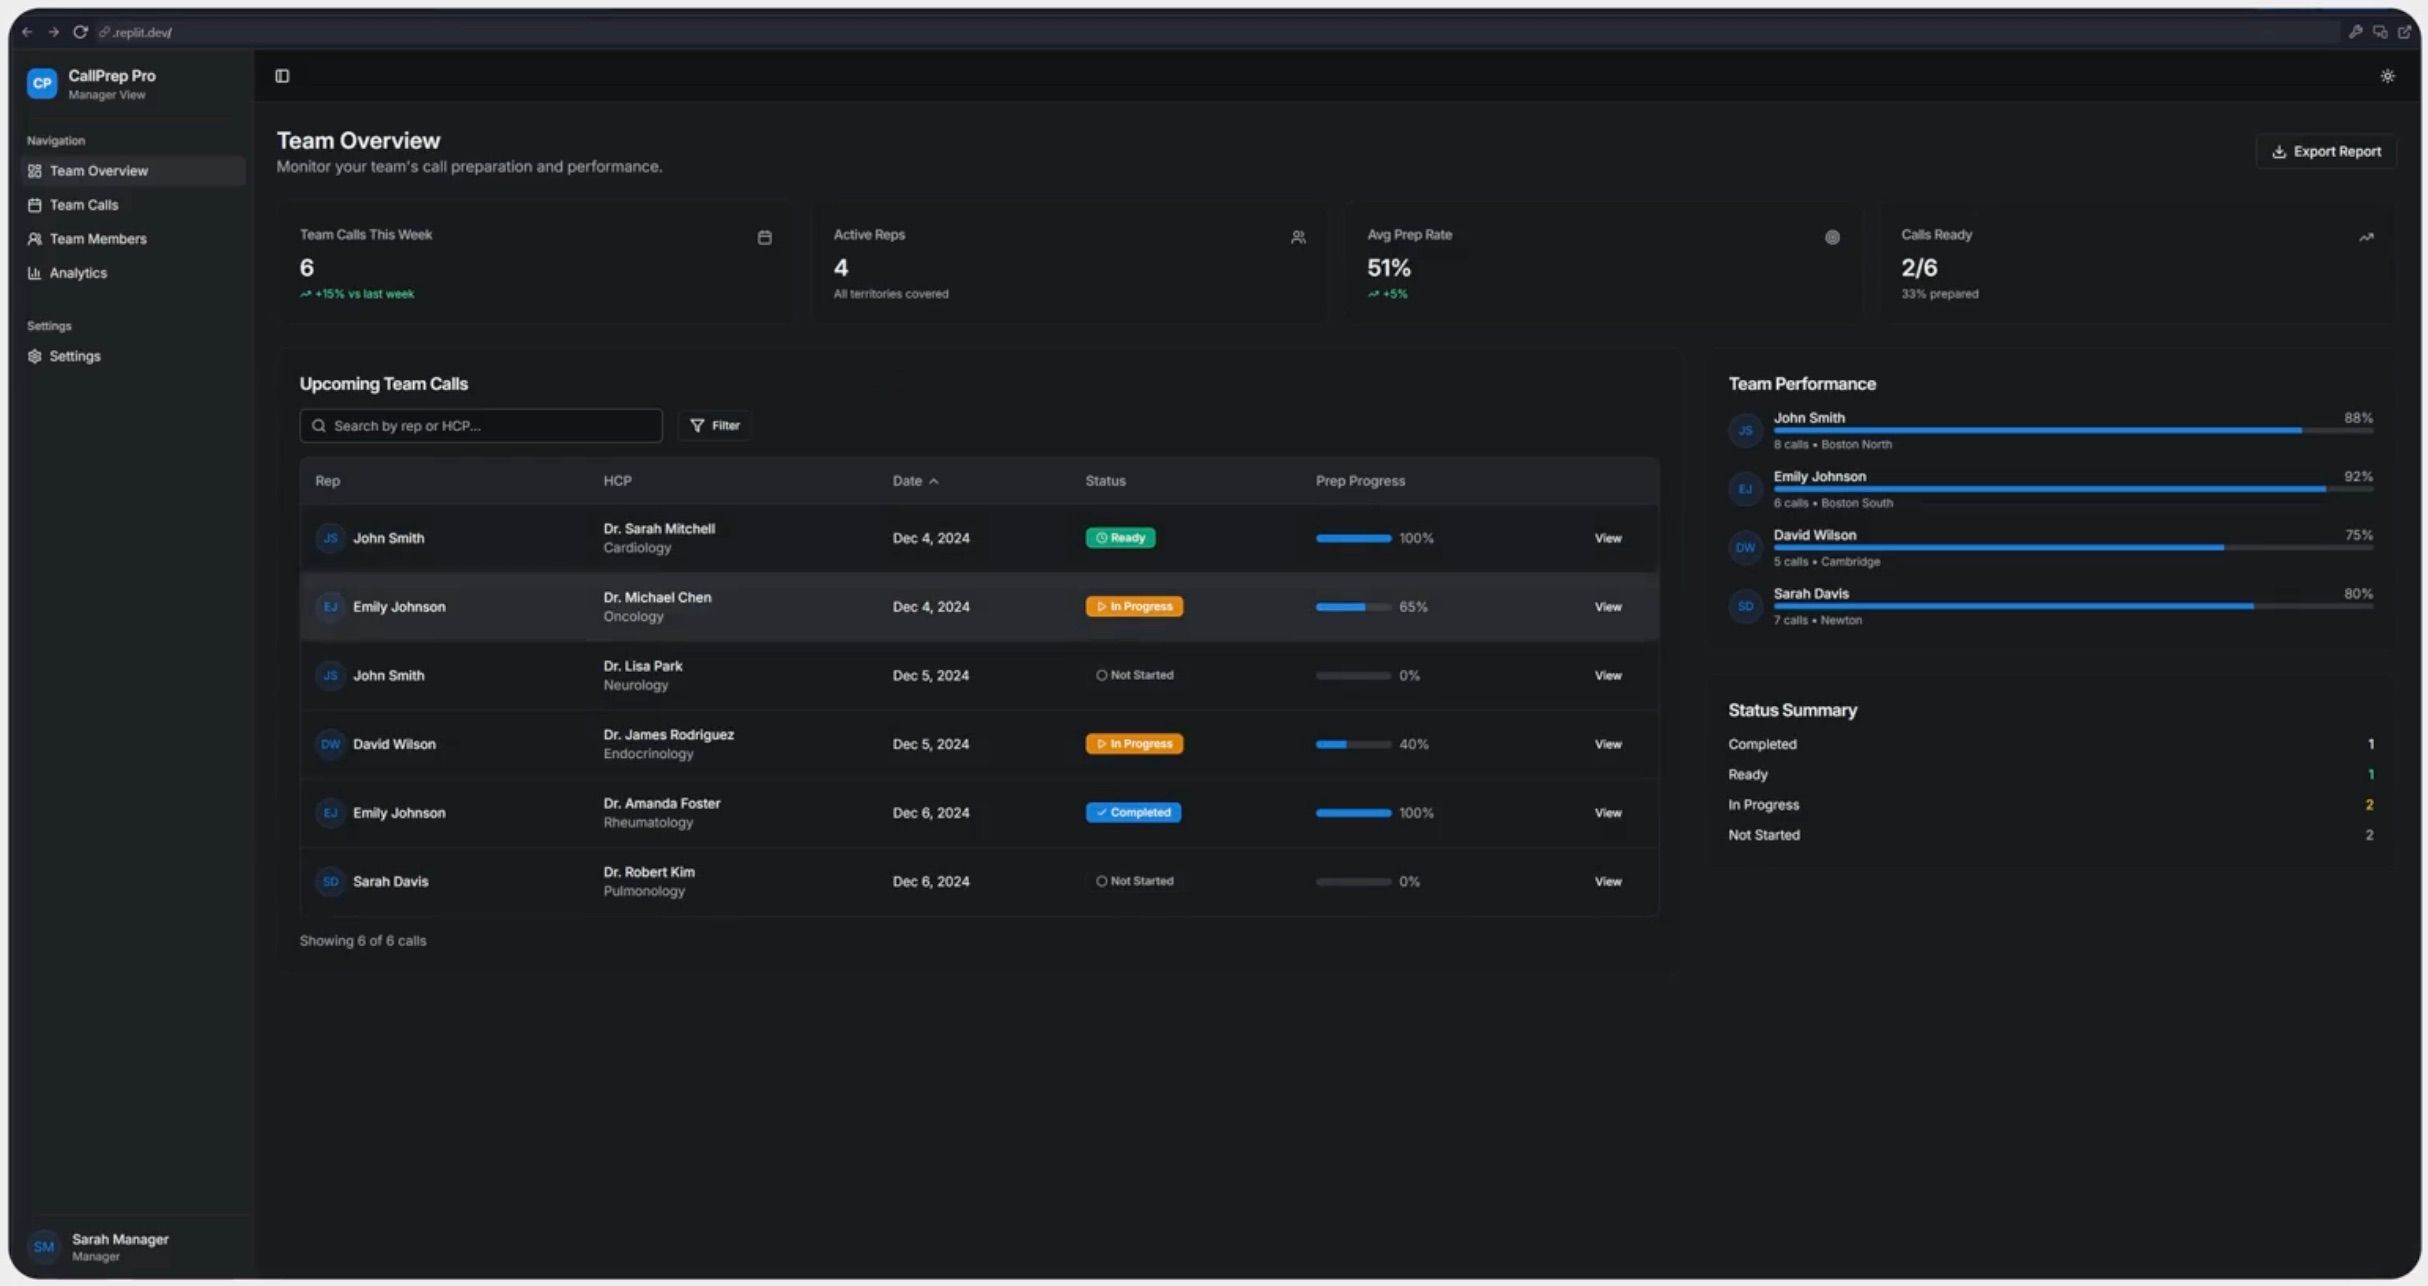
Task: Click Emily Johnson's 65% prep progress bar
Action: tap(1352, 607)
